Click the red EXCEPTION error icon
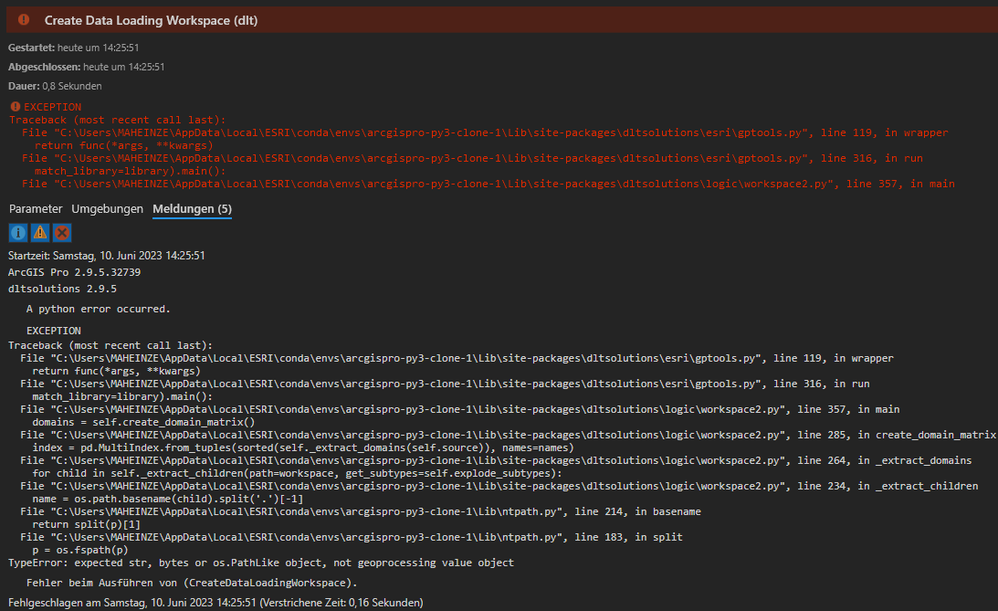The width and height of the screenshot is (998, 611). [15, 107]
